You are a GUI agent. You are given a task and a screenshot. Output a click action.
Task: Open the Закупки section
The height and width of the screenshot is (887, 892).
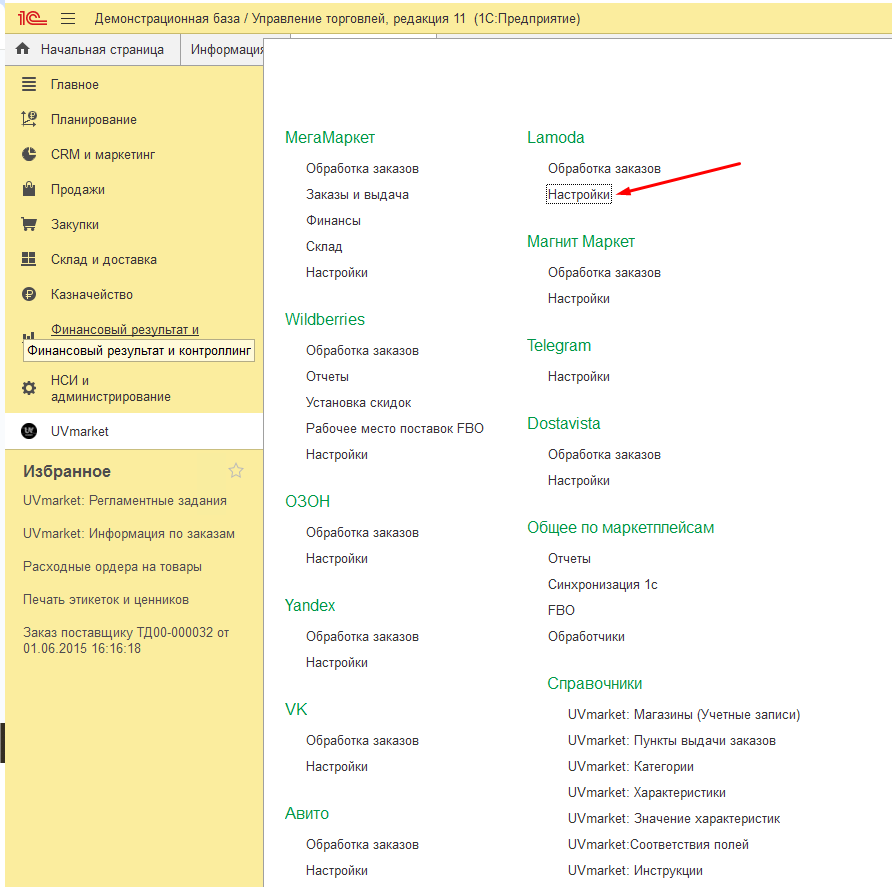coord(75,225)
